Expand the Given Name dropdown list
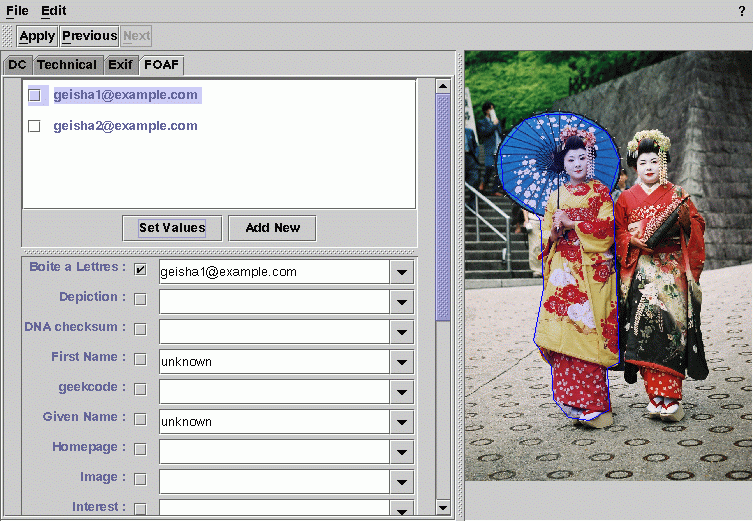 pos(402,422)
